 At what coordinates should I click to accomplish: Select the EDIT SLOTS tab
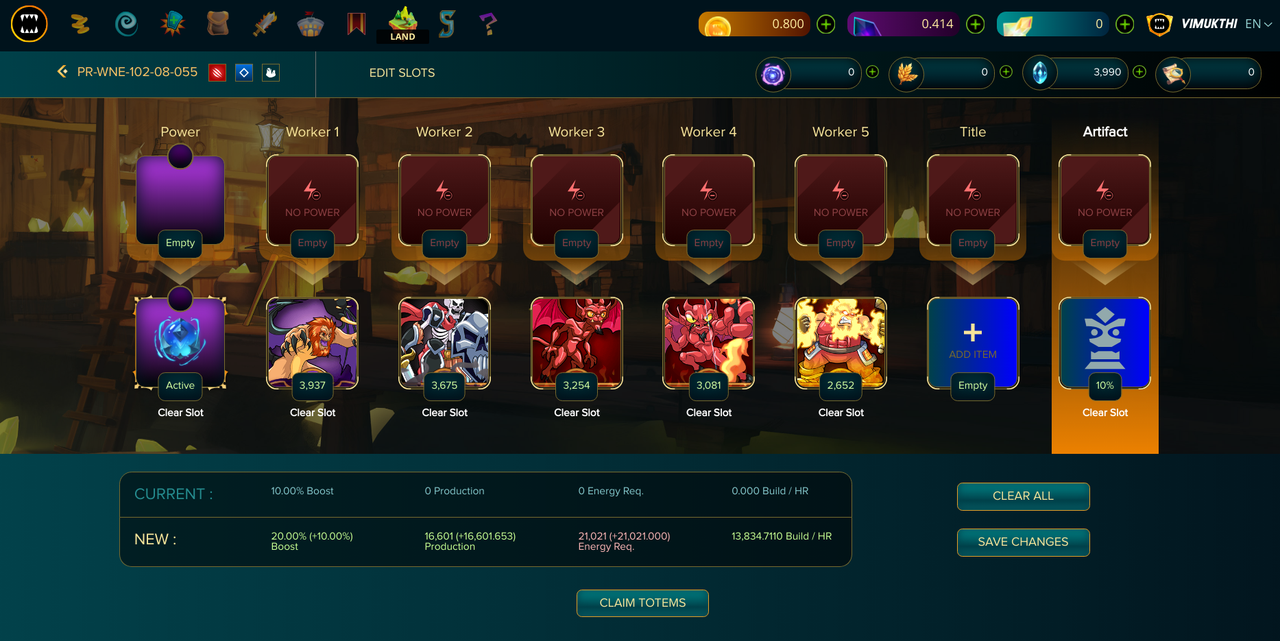[402, 73]
